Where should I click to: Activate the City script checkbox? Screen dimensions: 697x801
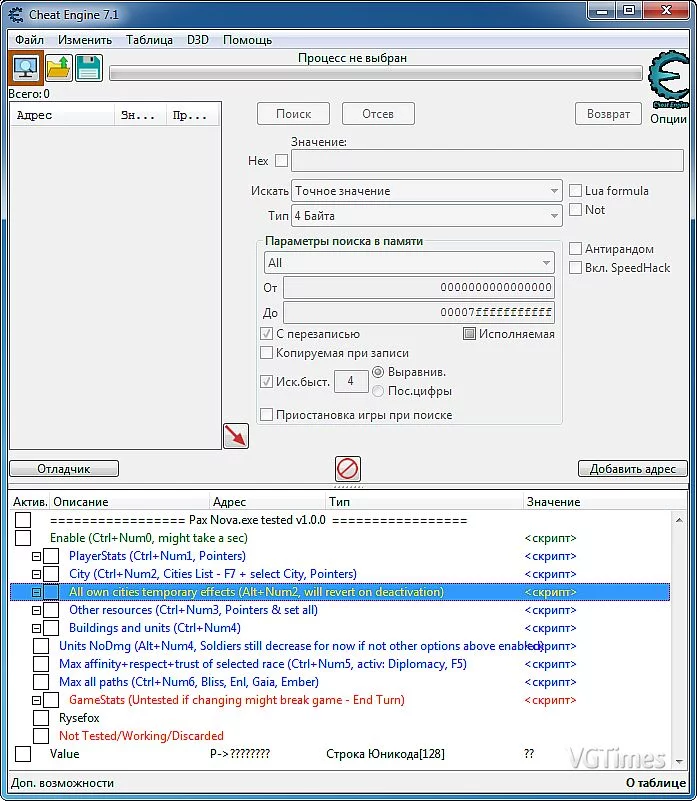[x=51, y=574]
